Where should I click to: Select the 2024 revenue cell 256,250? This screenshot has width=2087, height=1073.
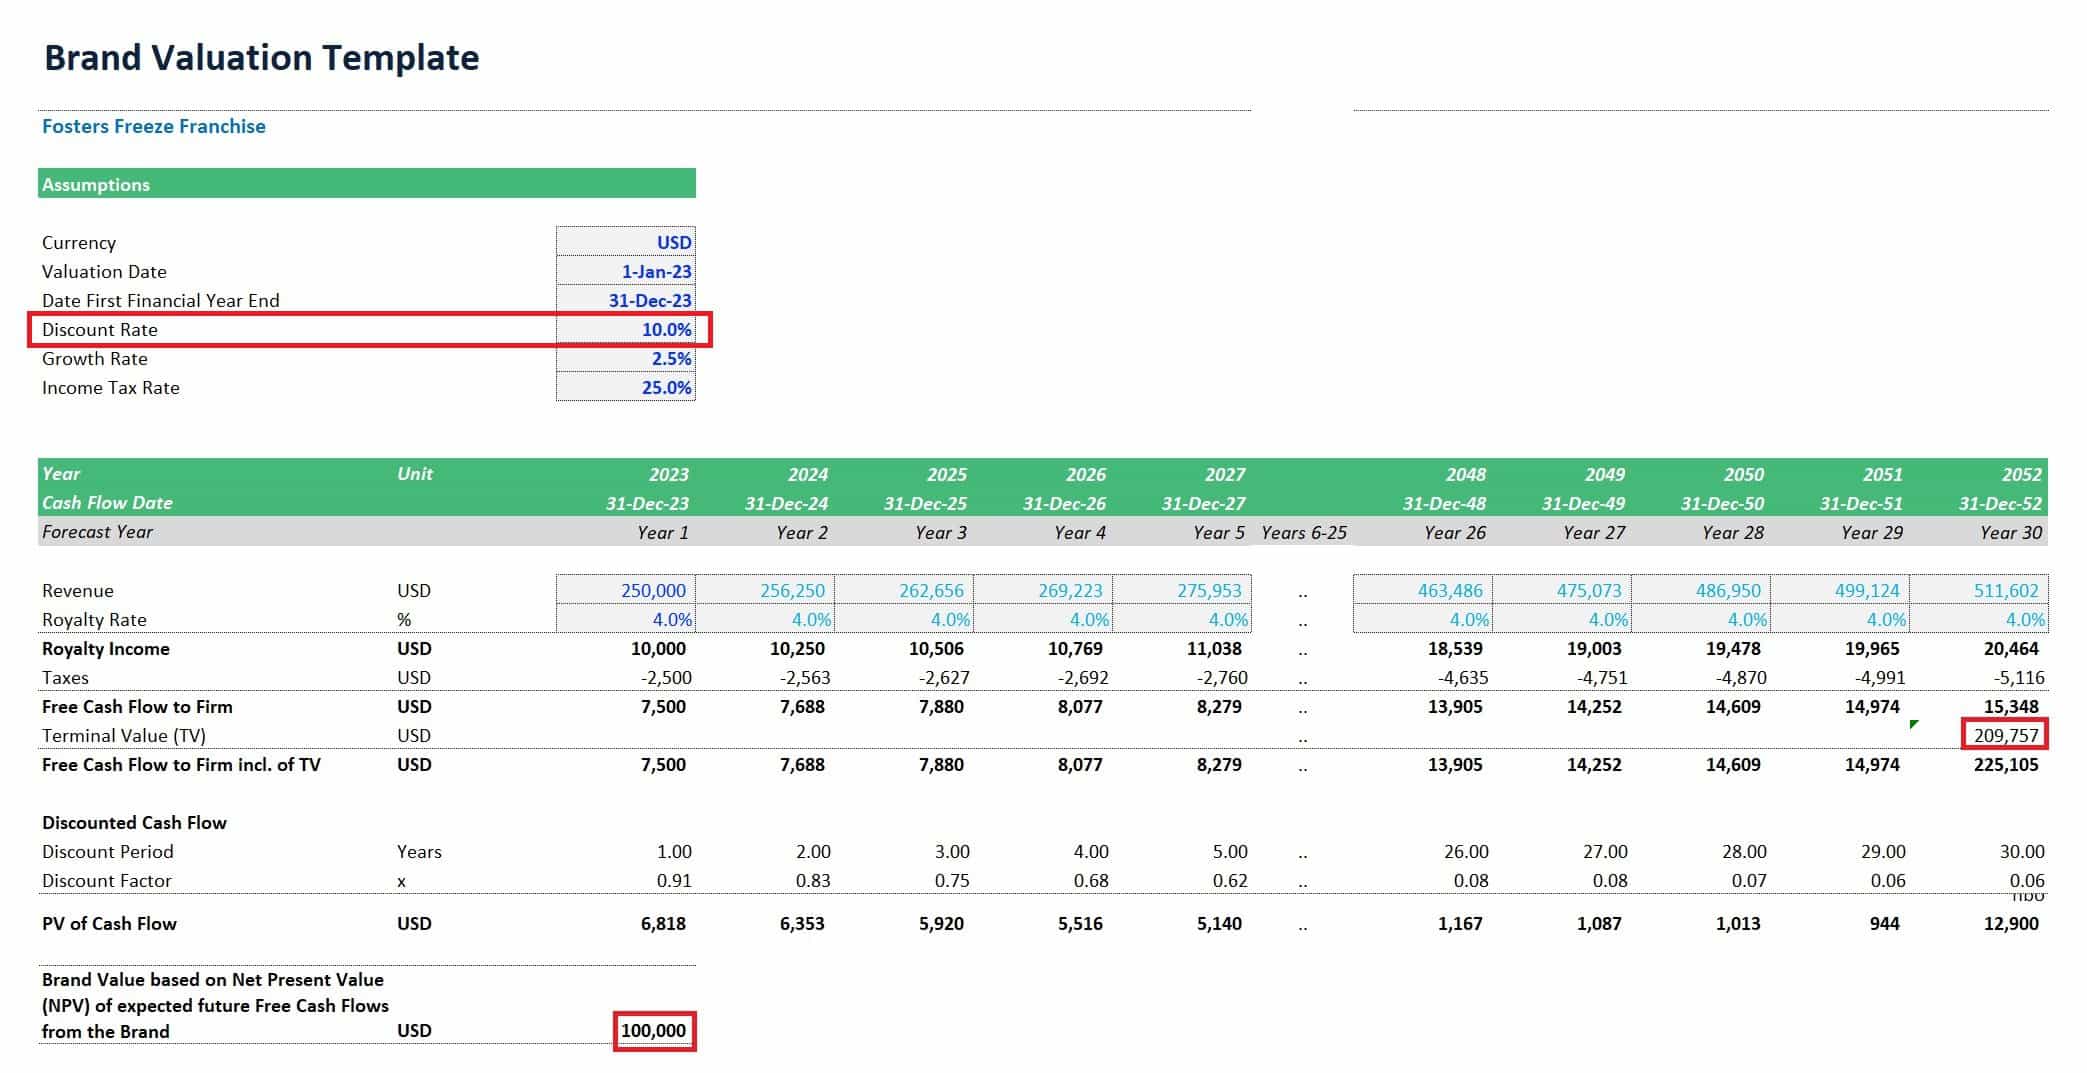[x=765, y=590]
